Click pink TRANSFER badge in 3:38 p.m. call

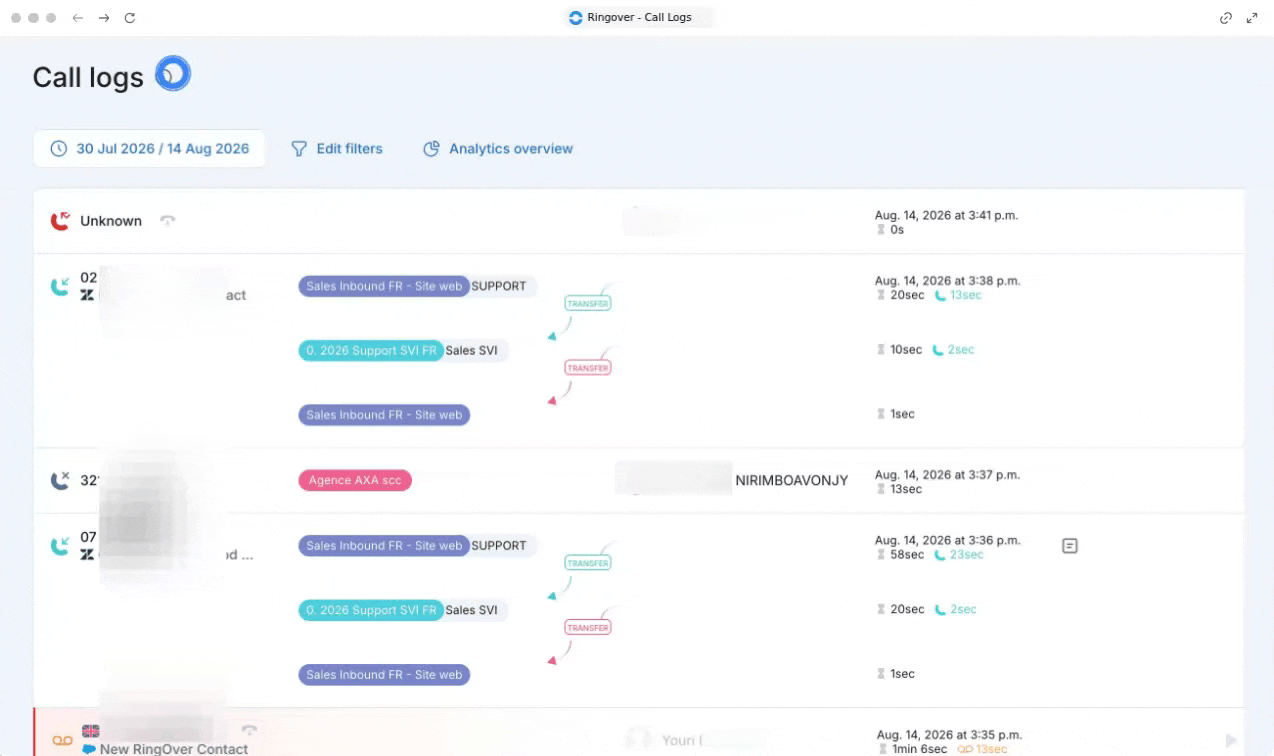pos(588,368)
